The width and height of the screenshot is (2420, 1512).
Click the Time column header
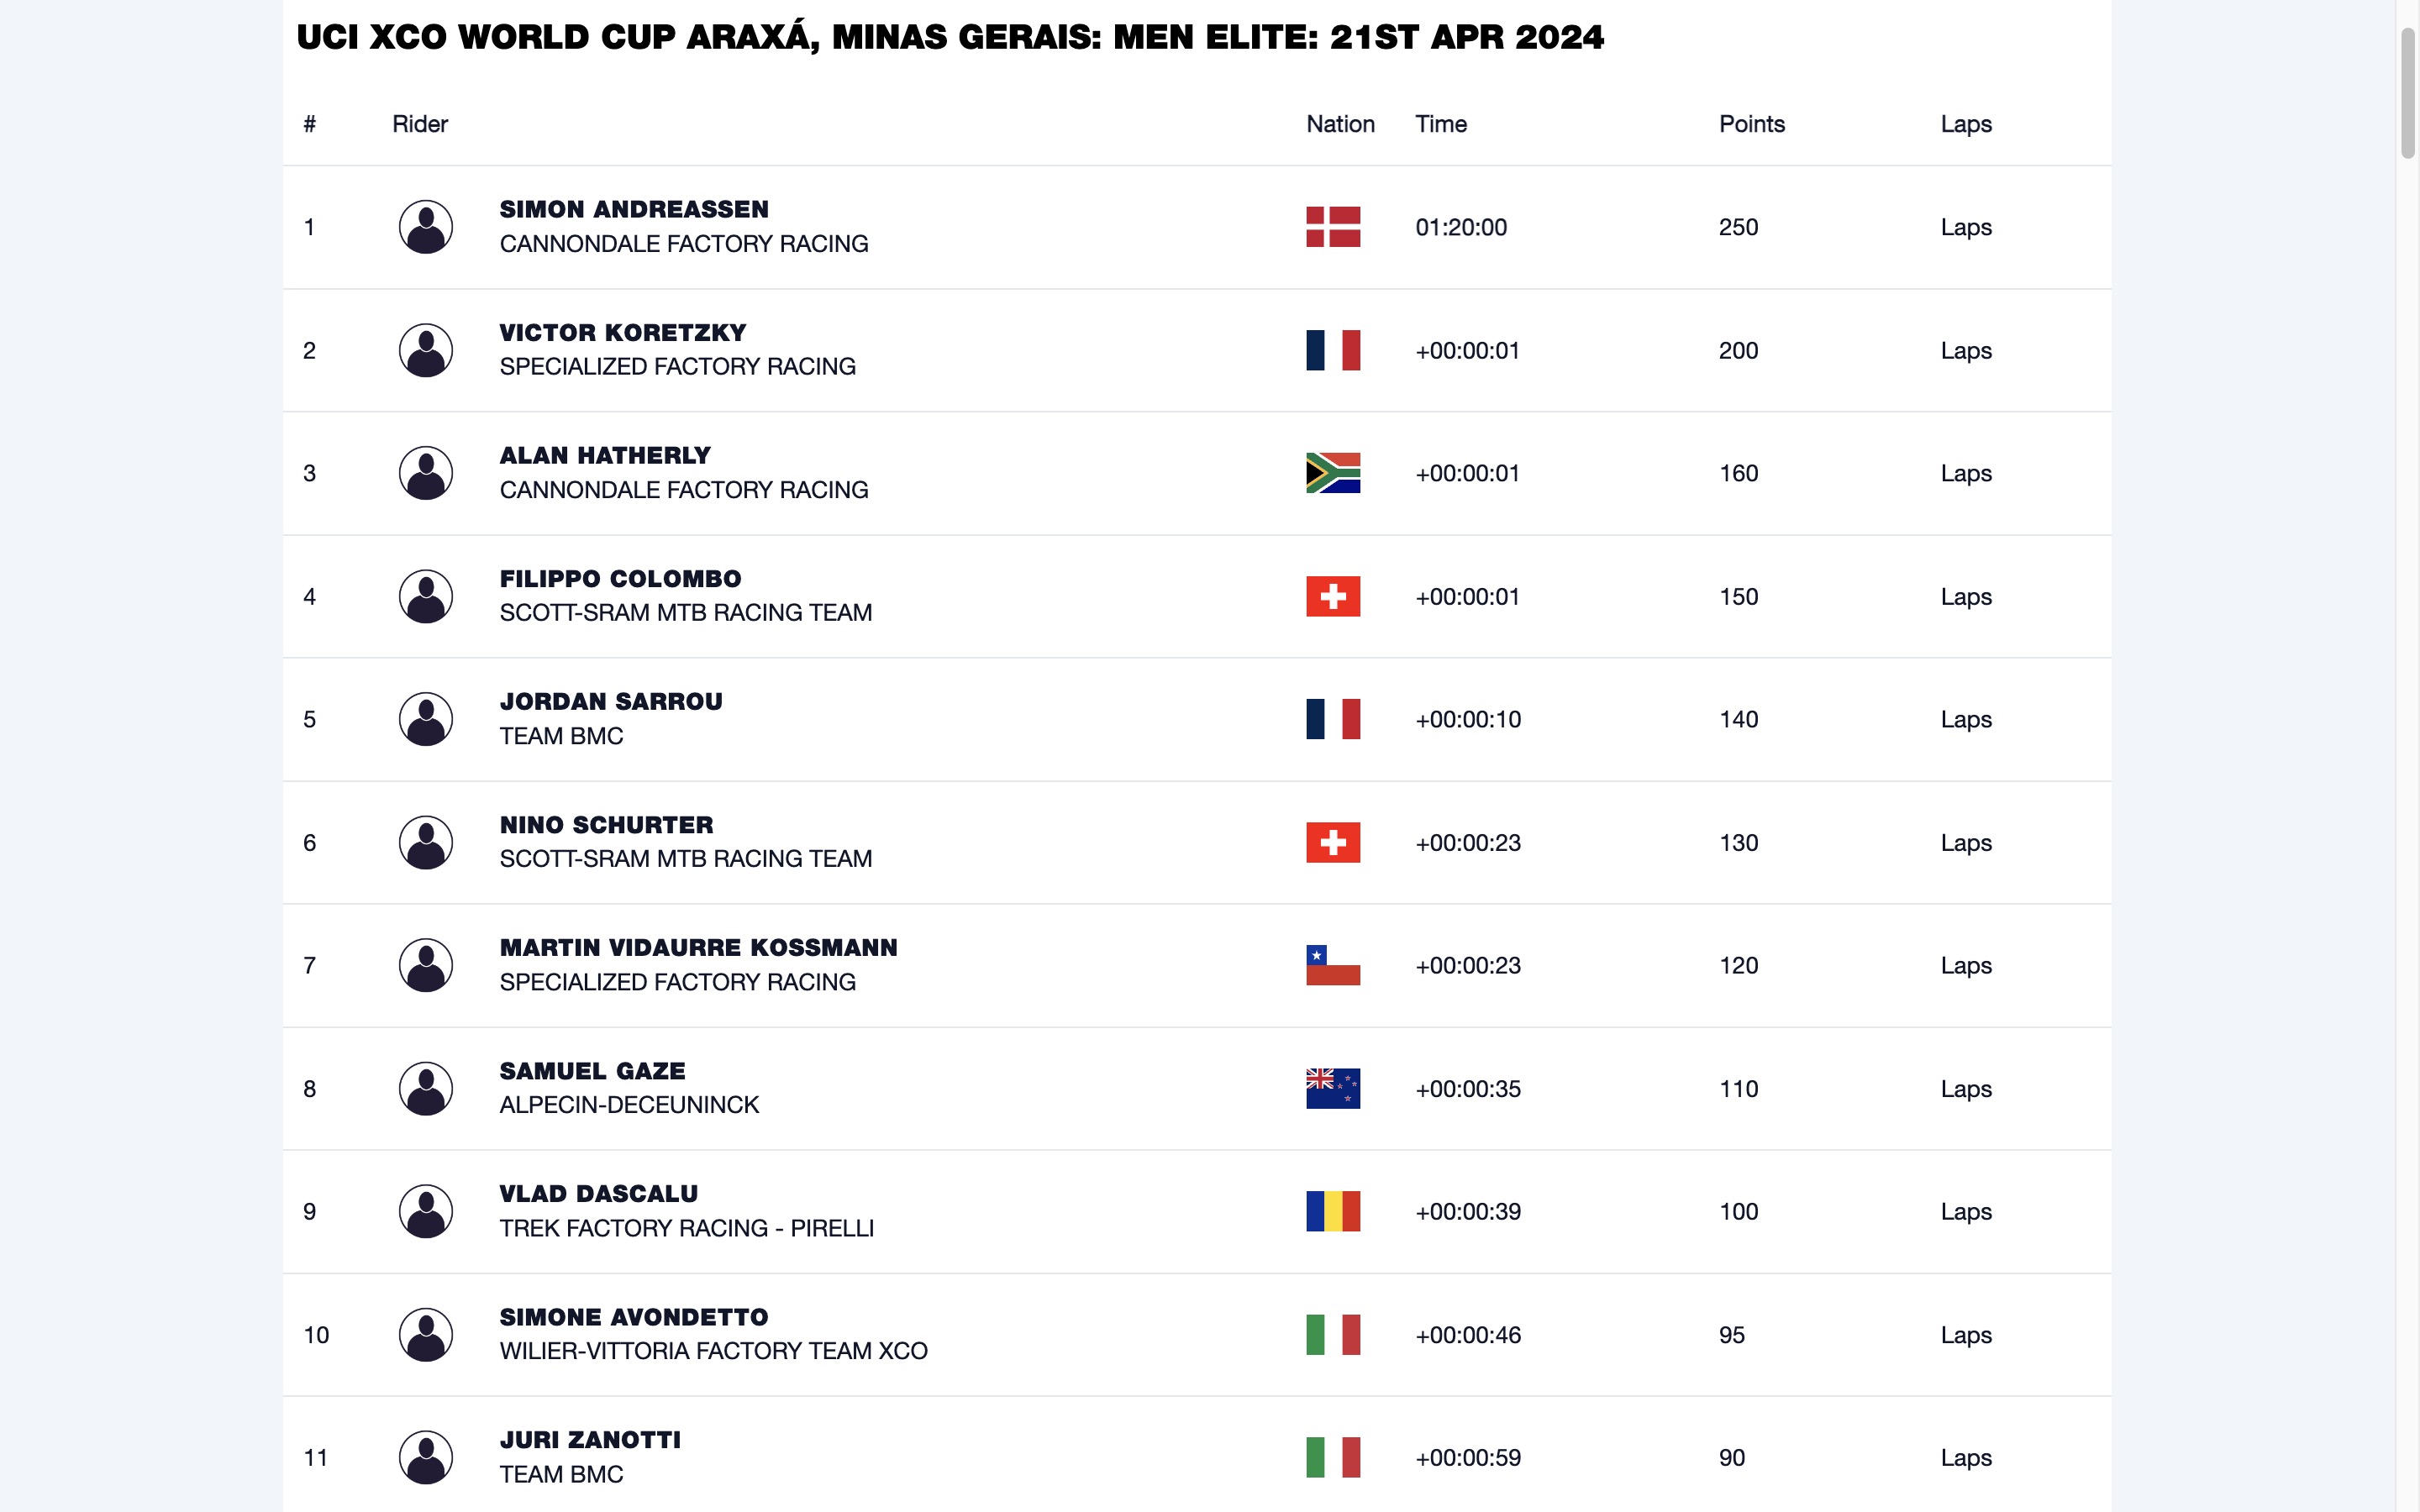pyautogui.click(x=1440, y=124)
